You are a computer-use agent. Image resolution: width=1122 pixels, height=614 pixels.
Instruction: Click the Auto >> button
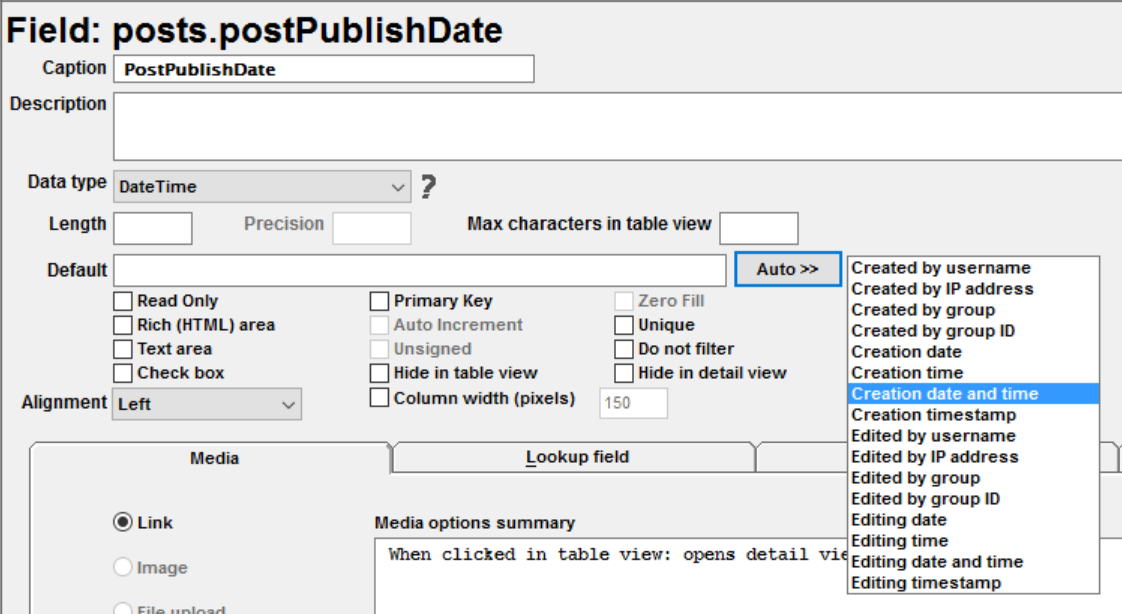pyautogui.click(x=788, y=270)
